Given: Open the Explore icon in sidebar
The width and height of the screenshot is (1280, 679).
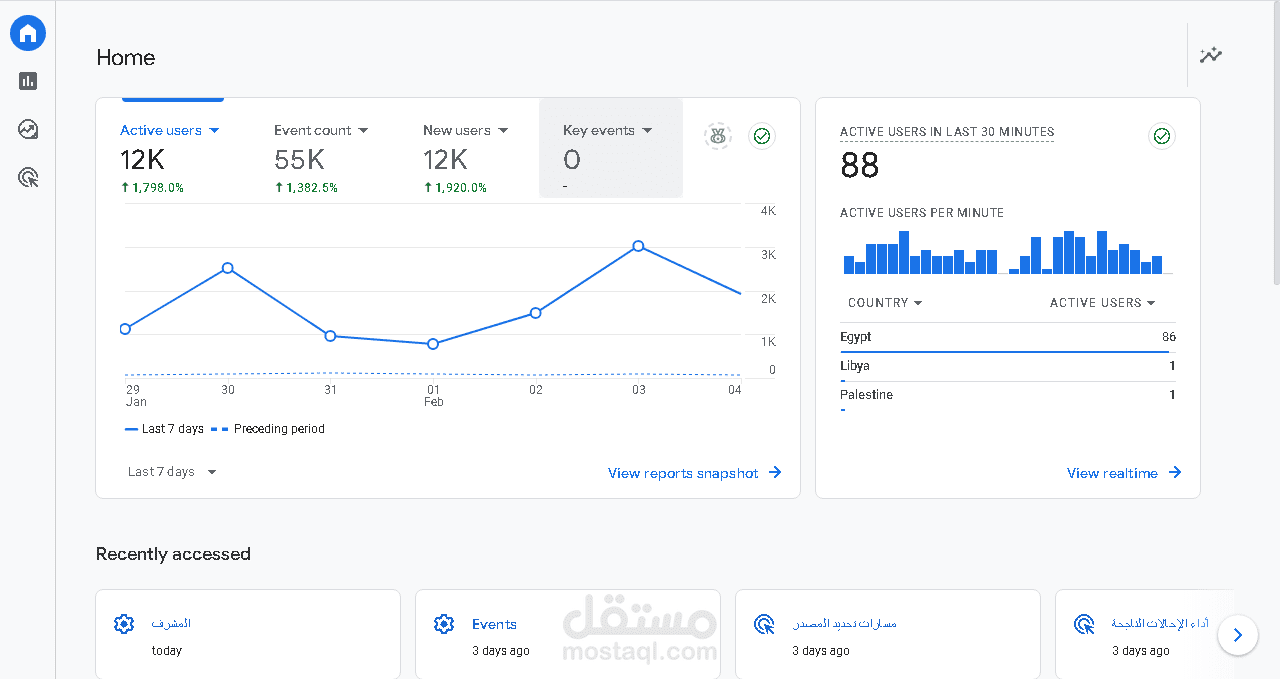Looking at the screenshot, I should (x=28, y=129).
